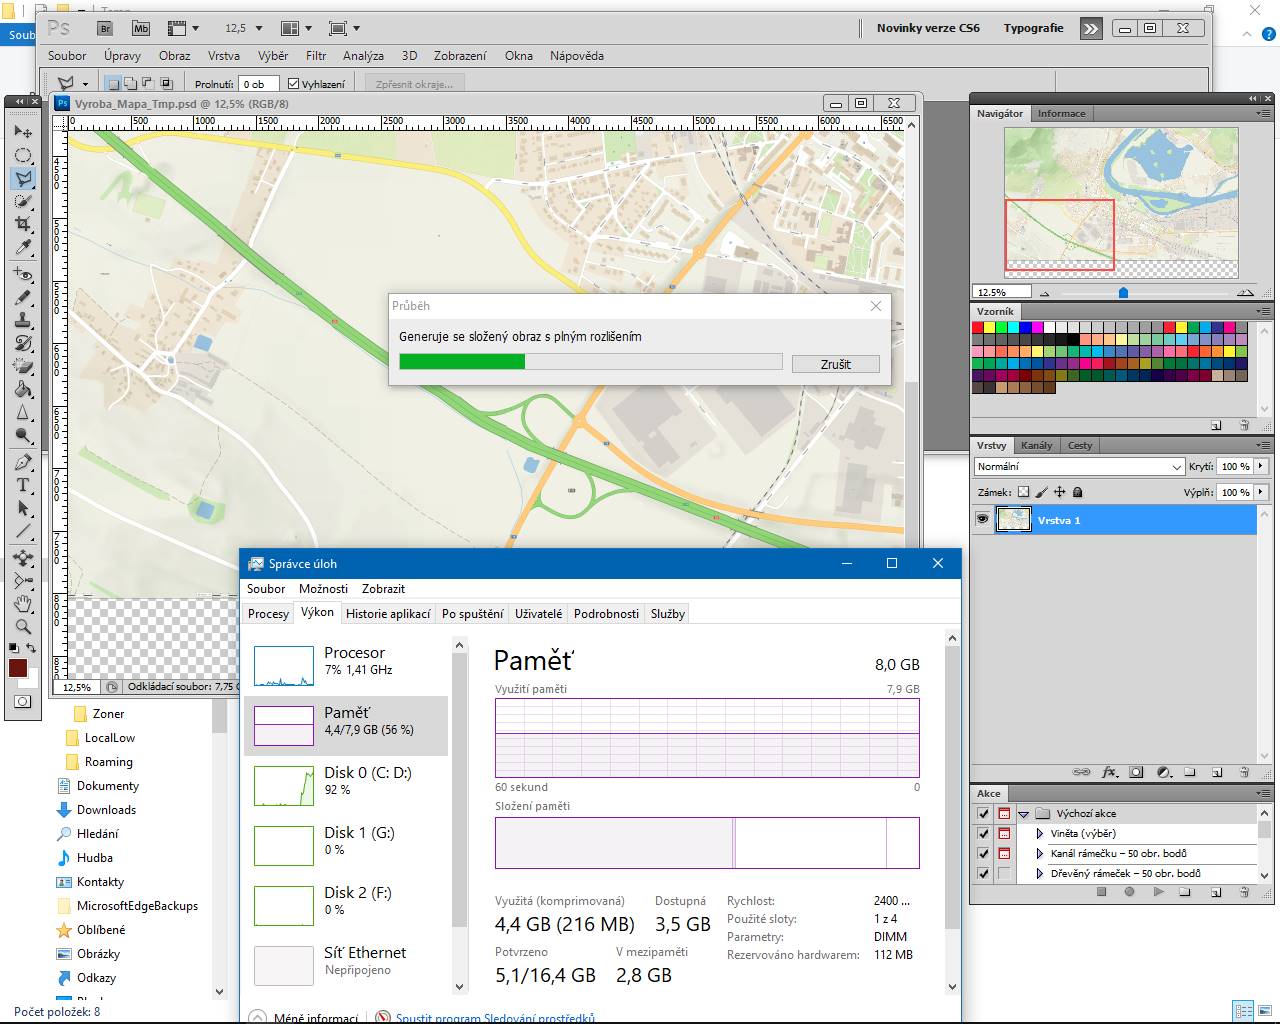Hide layer Vrstva 1 with eye icon

pos(982,519)
